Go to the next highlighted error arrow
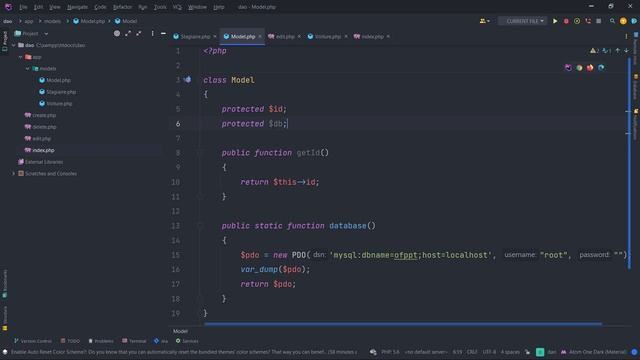Image resolution: width=640 pixels, height=360 pixels. coord(627,51)
